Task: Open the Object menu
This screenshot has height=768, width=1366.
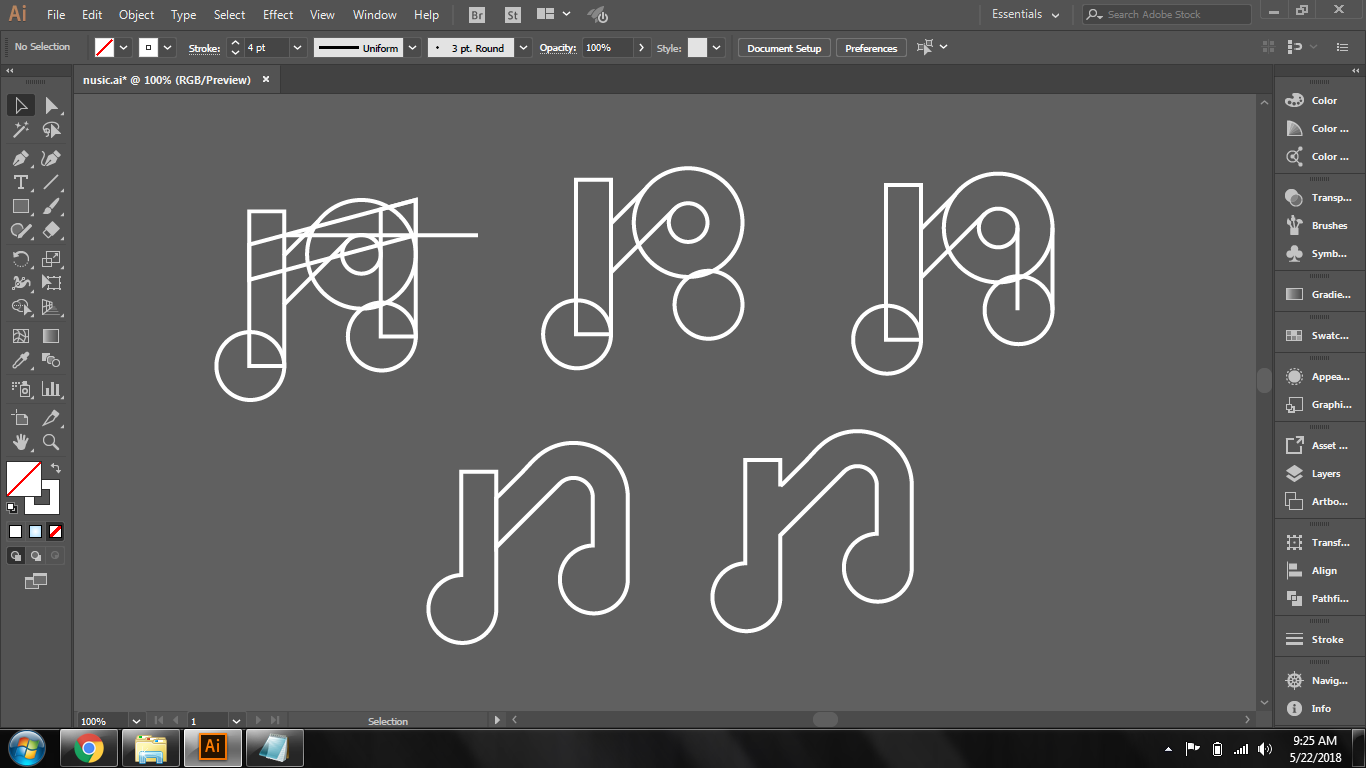Action: (x=136, y=15)
